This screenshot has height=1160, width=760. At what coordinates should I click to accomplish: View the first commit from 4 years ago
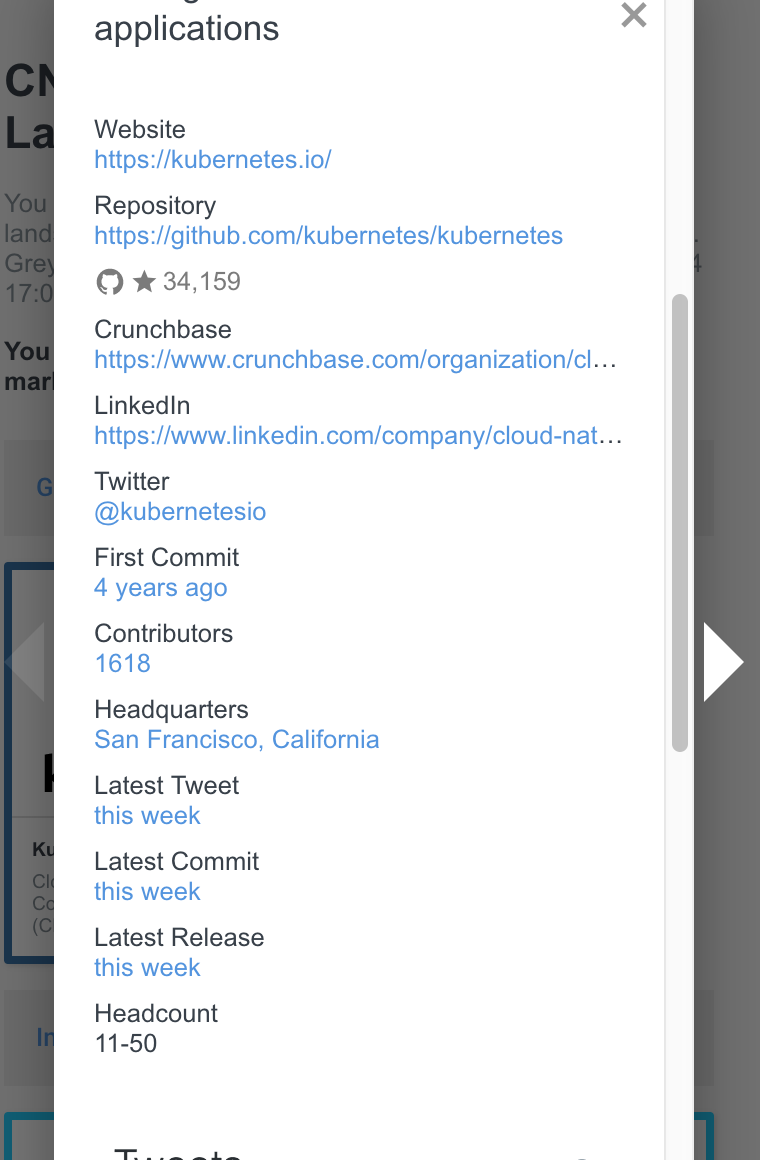tap(160, 587)
